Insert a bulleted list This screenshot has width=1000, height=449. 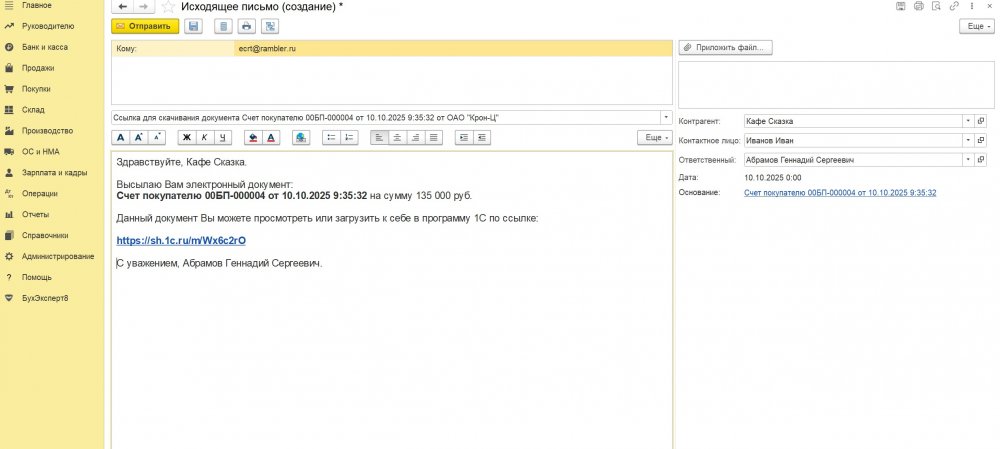tap(331, 137)
